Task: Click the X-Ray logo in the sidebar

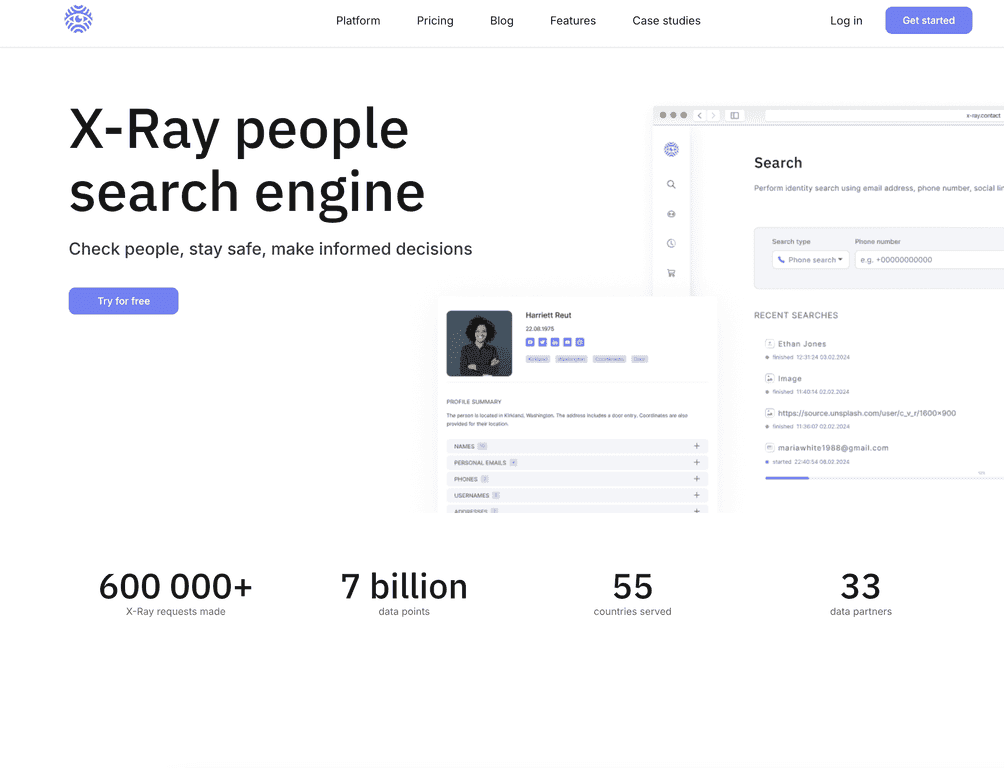Action: tap(671, 149)
